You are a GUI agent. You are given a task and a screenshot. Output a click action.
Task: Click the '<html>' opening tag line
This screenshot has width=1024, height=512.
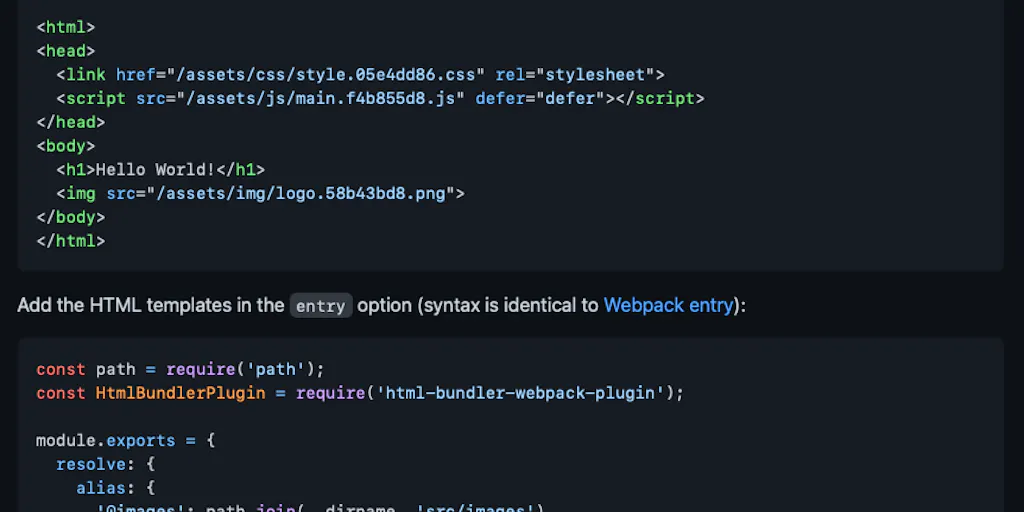65,27
